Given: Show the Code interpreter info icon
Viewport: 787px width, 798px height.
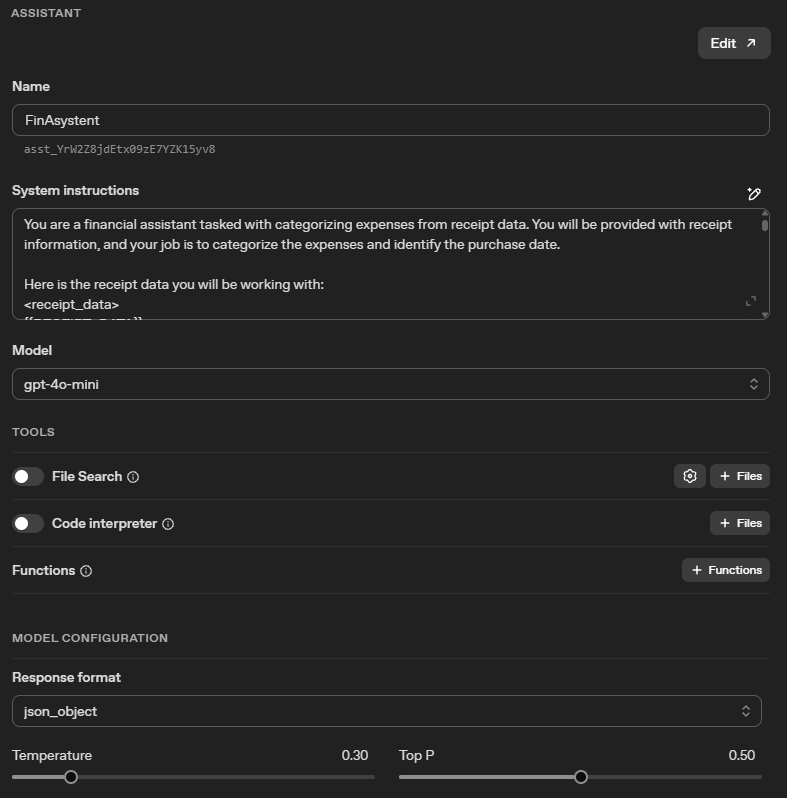Looking at the screenshot, I should coord(168,524).
